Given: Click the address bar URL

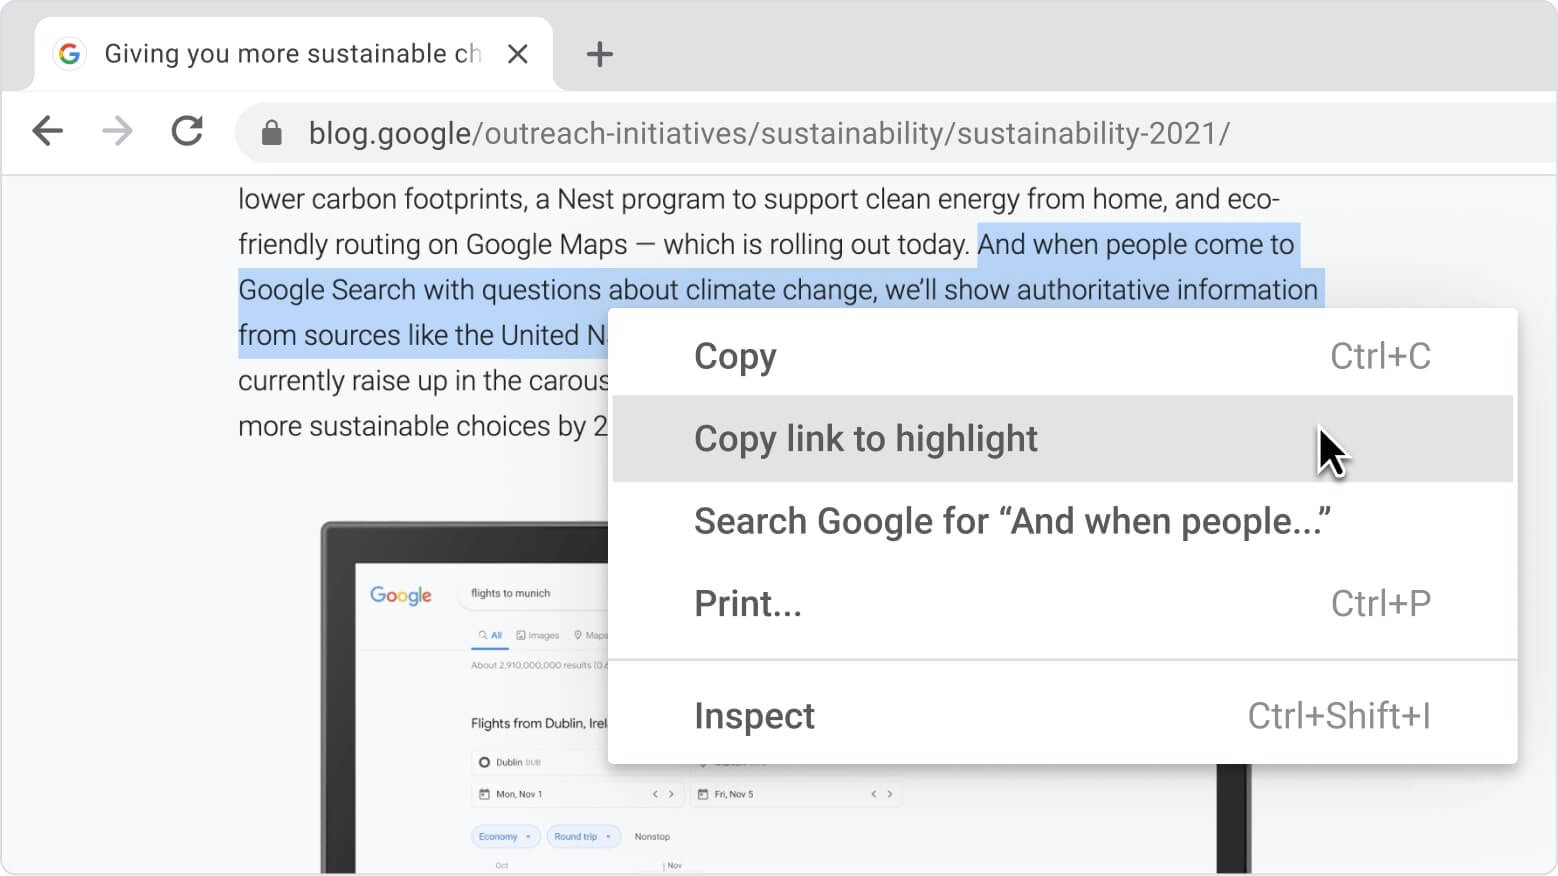Looking at the screenshot, I should pyautogui.click(x=768, y=132).
